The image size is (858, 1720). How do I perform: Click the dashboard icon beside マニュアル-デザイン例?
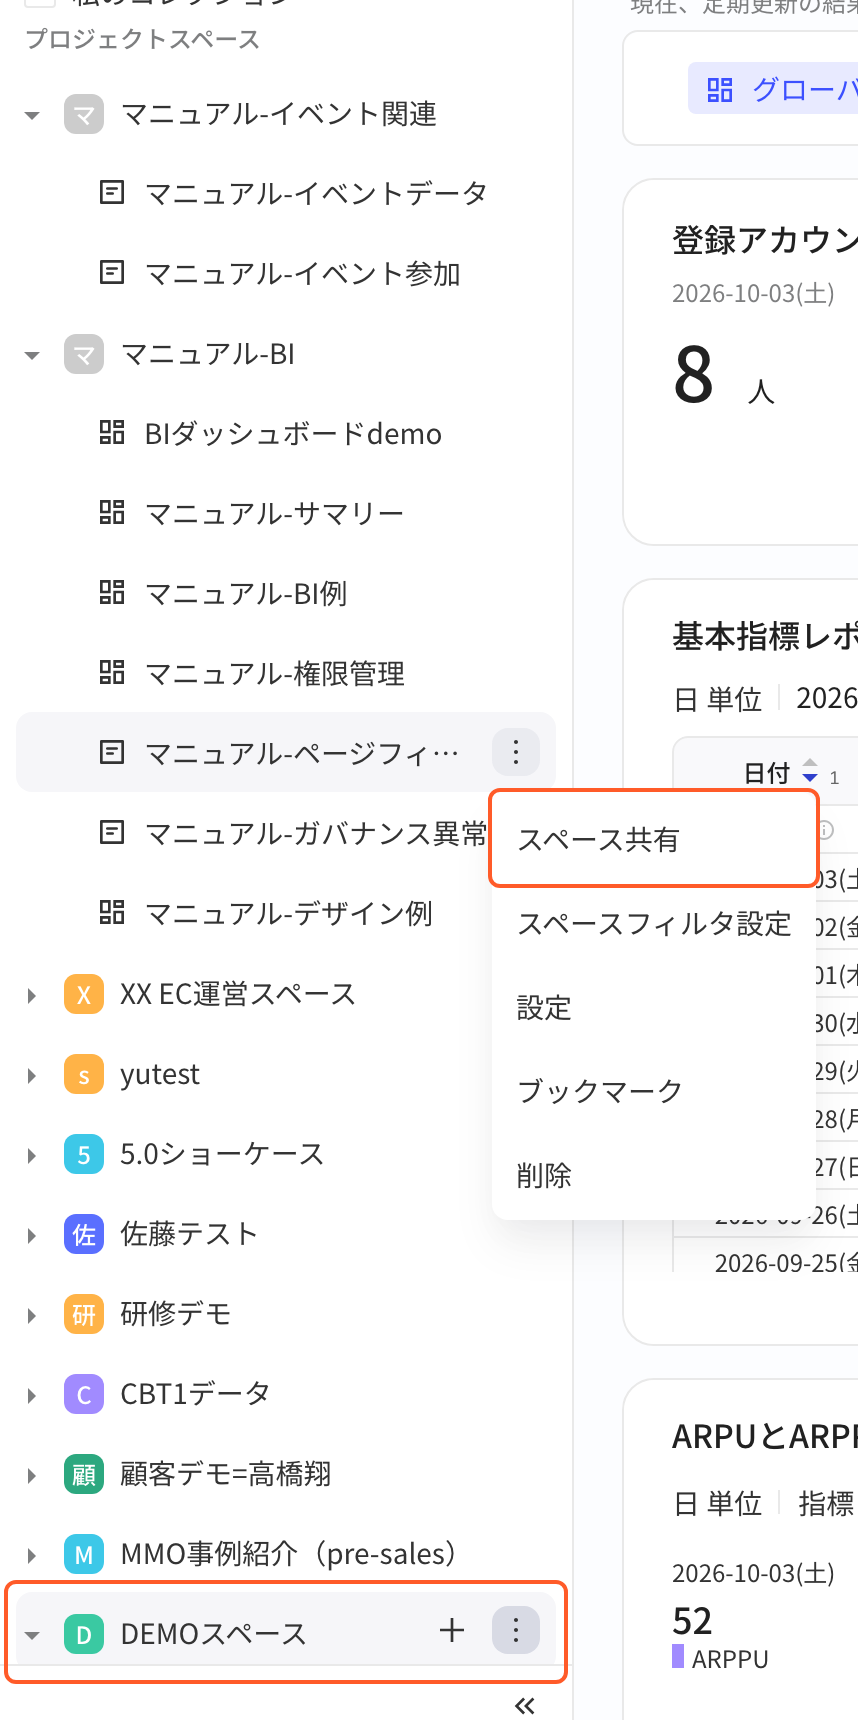click(x=112, y=912)
